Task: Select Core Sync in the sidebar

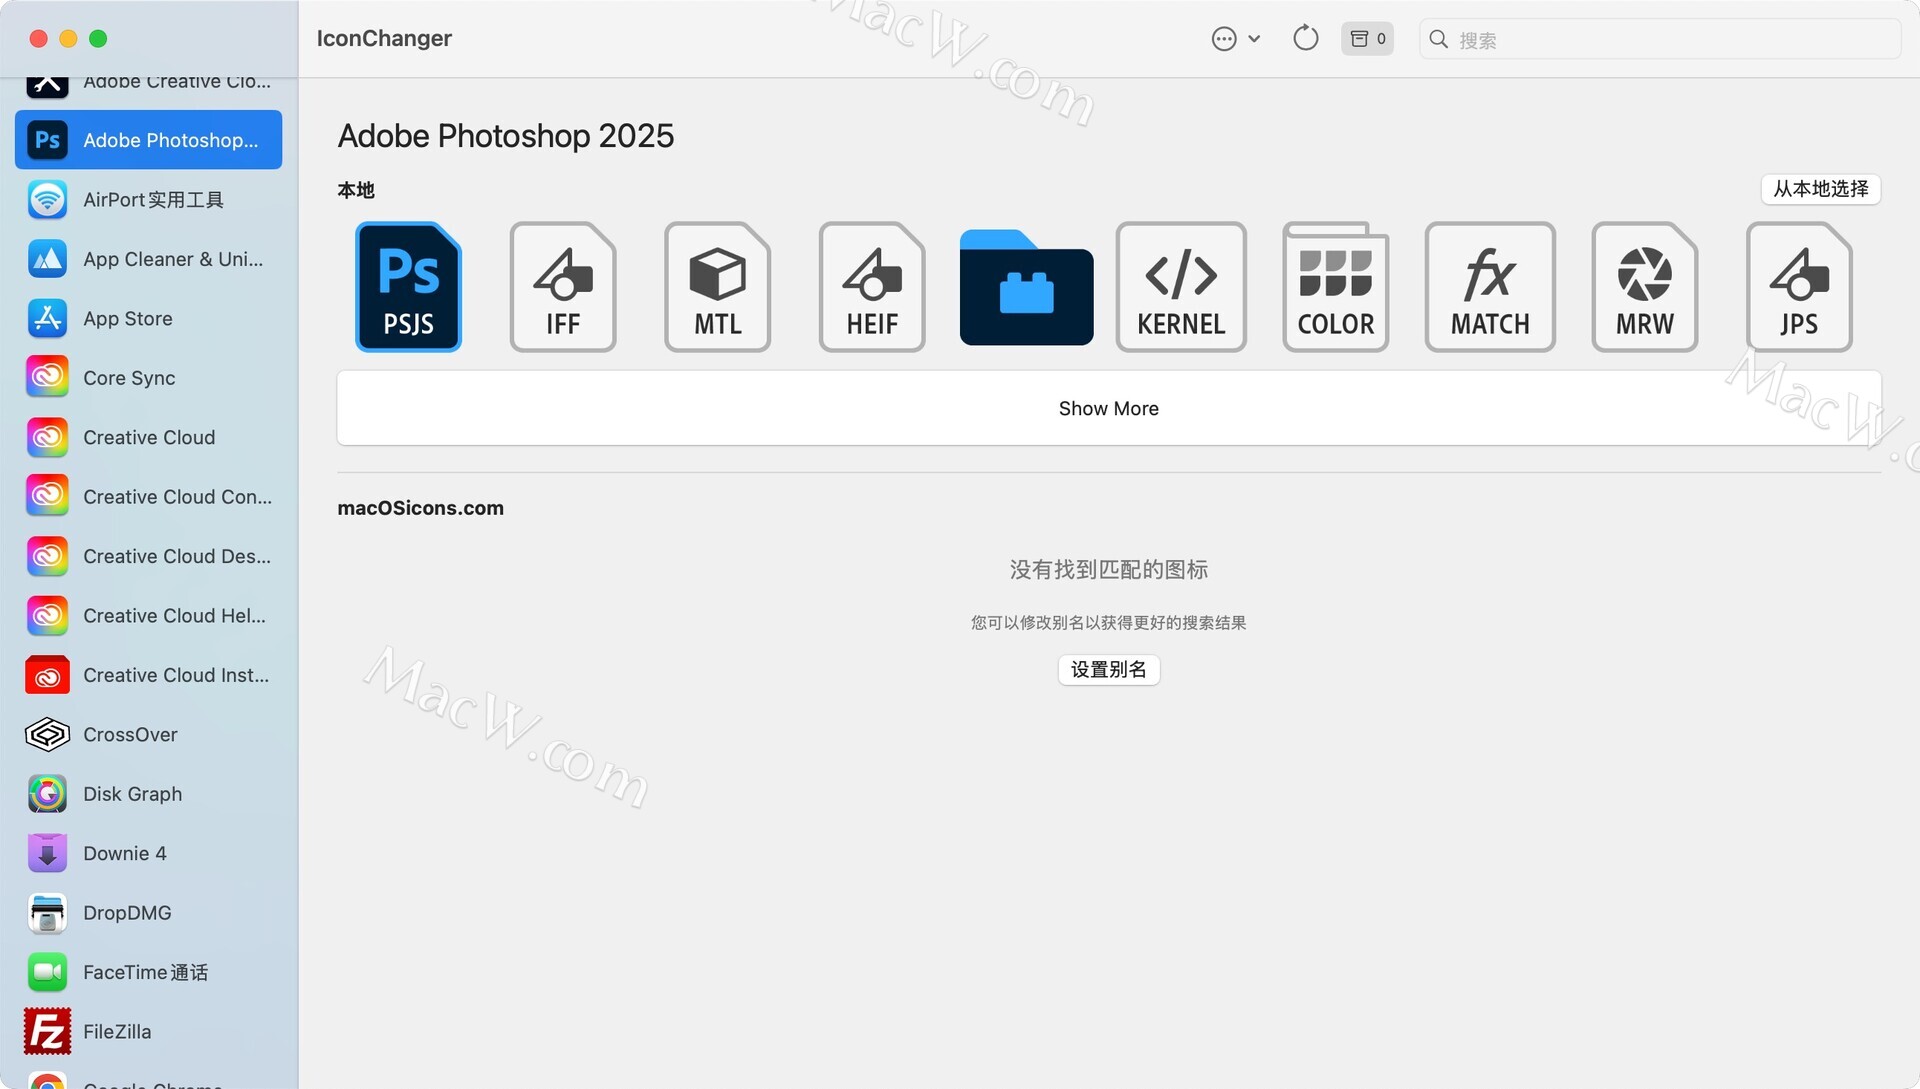Action: tap(148, 378)
